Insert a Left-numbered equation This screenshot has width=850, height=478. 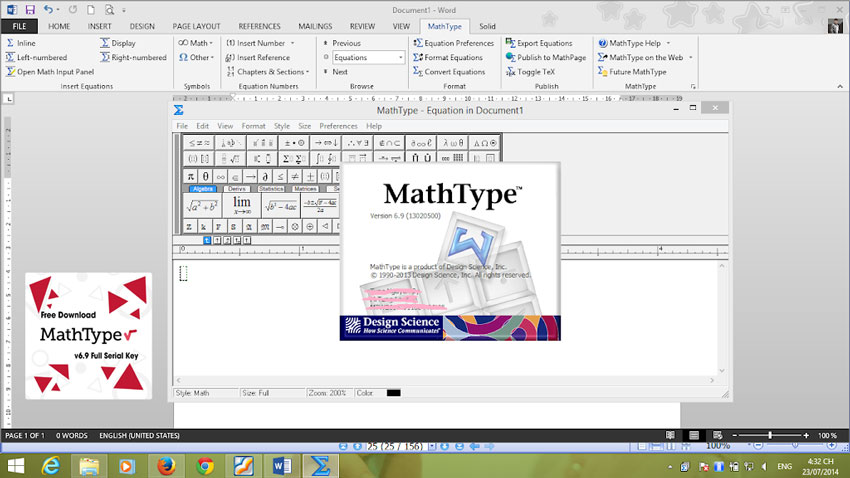point(36,57)
